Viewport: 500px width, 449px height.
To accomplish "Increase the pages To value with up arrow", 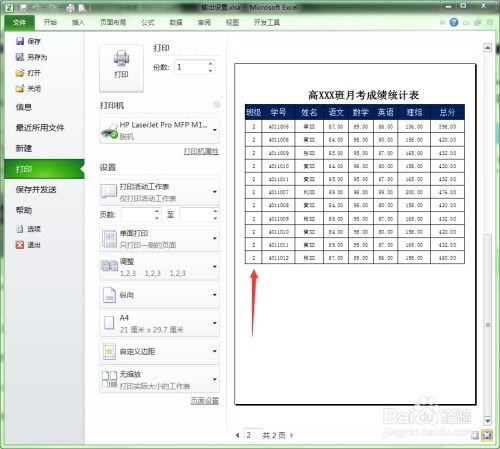I will coord(215,211).
